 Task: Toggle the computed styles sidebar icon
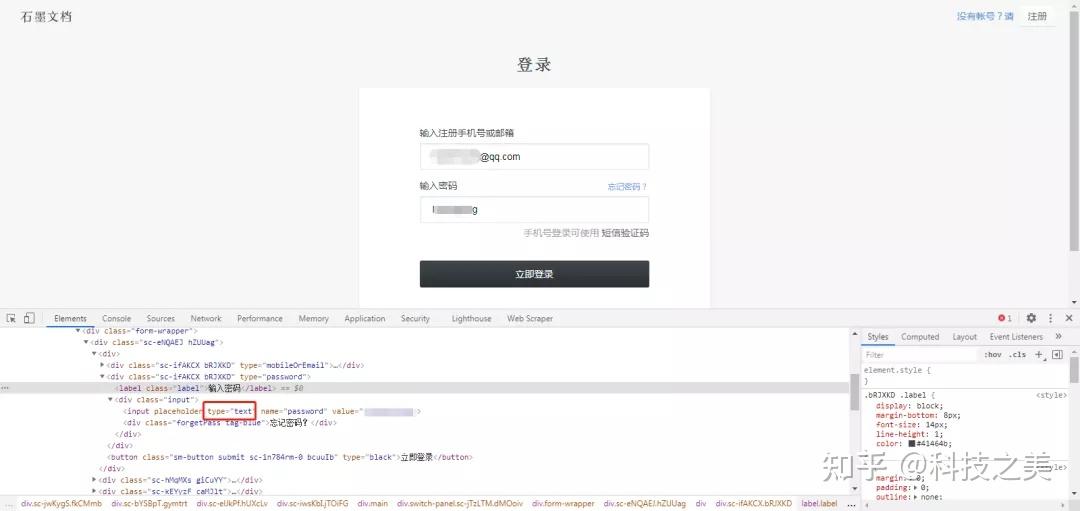click(1057, 355)
